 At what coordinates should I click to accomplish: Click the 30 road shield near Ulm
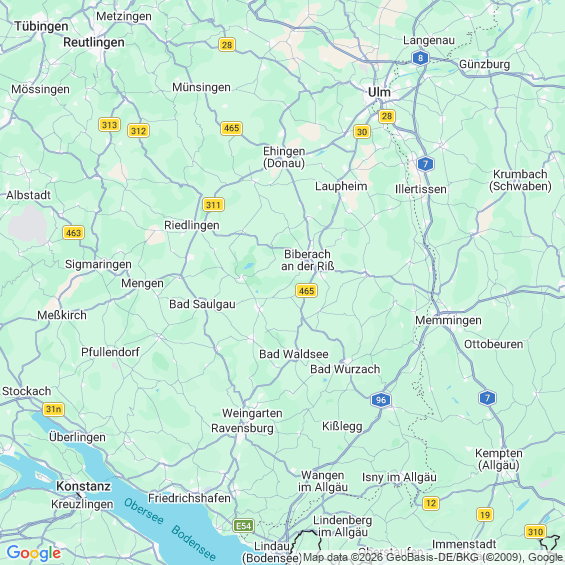(362, 132)
